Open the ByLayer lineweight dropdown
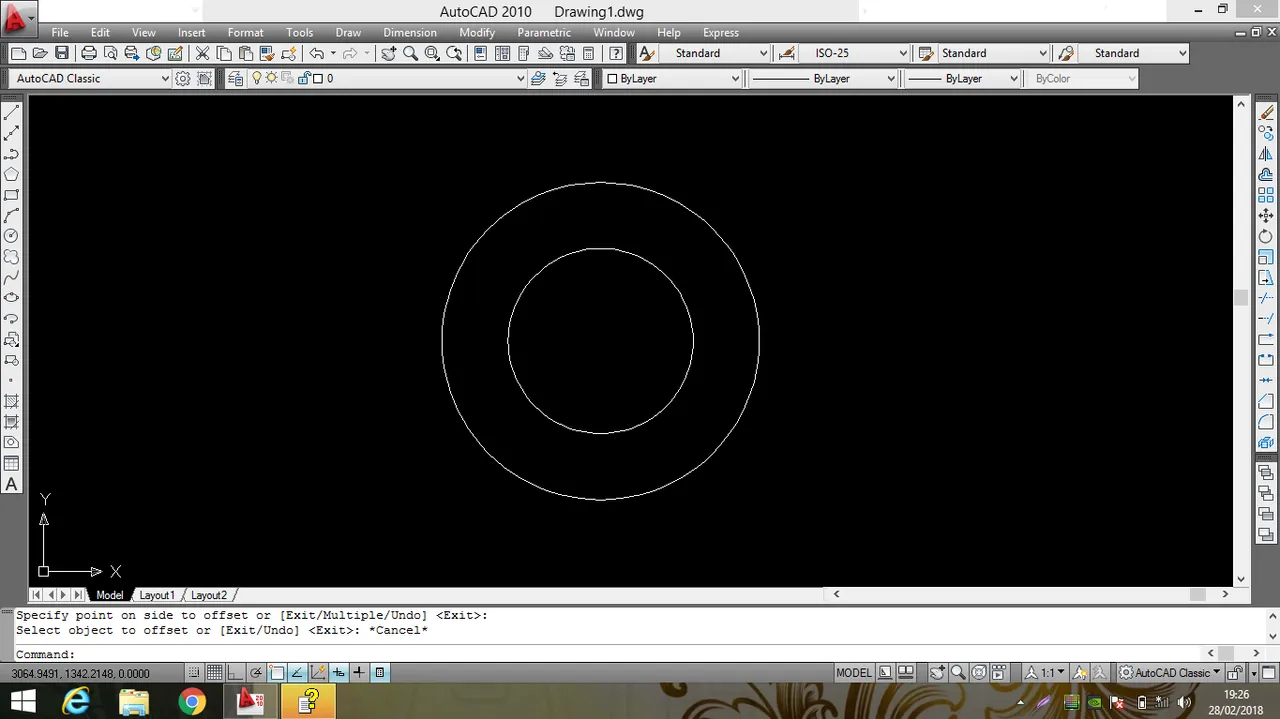This screenshot has height=719, width=1280. (x=963, y=78)
